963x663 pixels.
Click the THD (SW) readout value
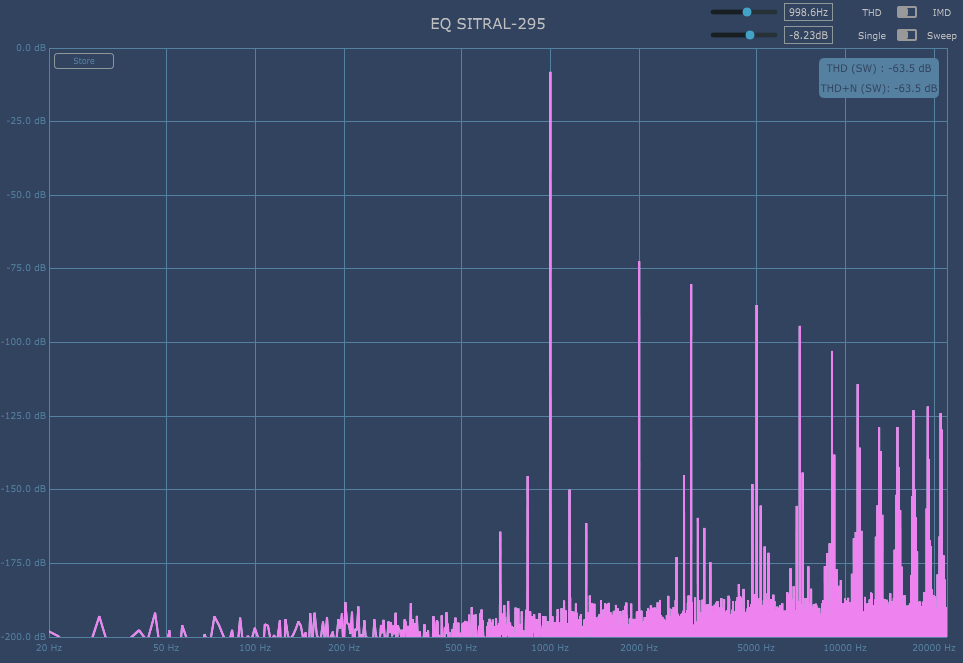pos(878,68)
